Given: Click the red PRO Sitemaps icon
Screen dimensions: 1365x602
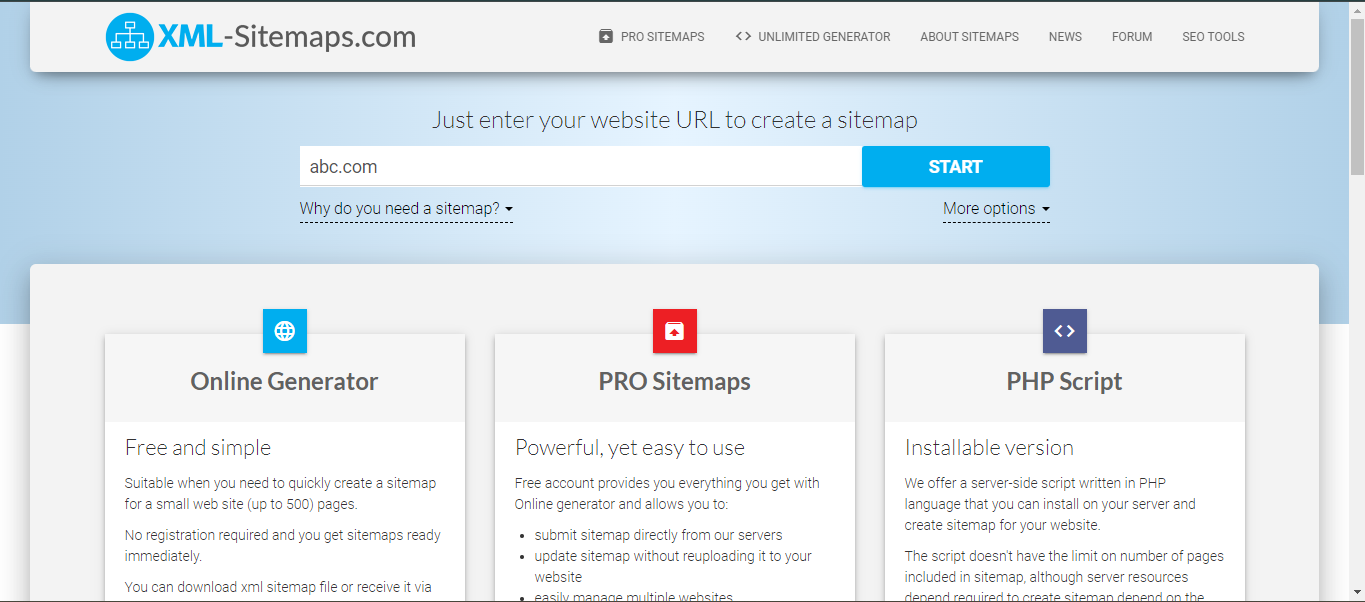Looking at the screenshot, I should tap(674, 331).
